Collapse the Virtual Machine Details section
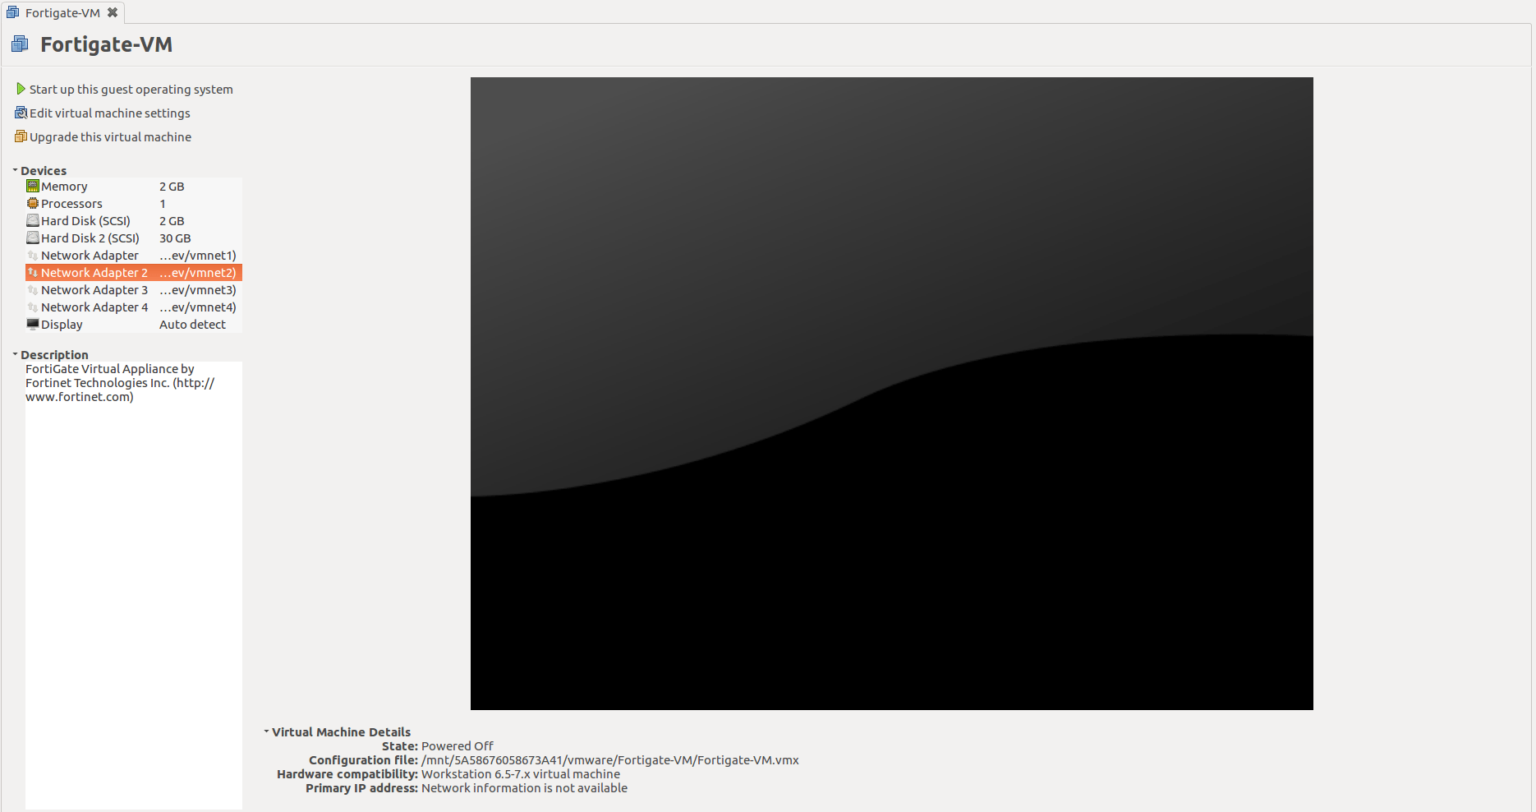The image size is (1536, 812). 266,732
